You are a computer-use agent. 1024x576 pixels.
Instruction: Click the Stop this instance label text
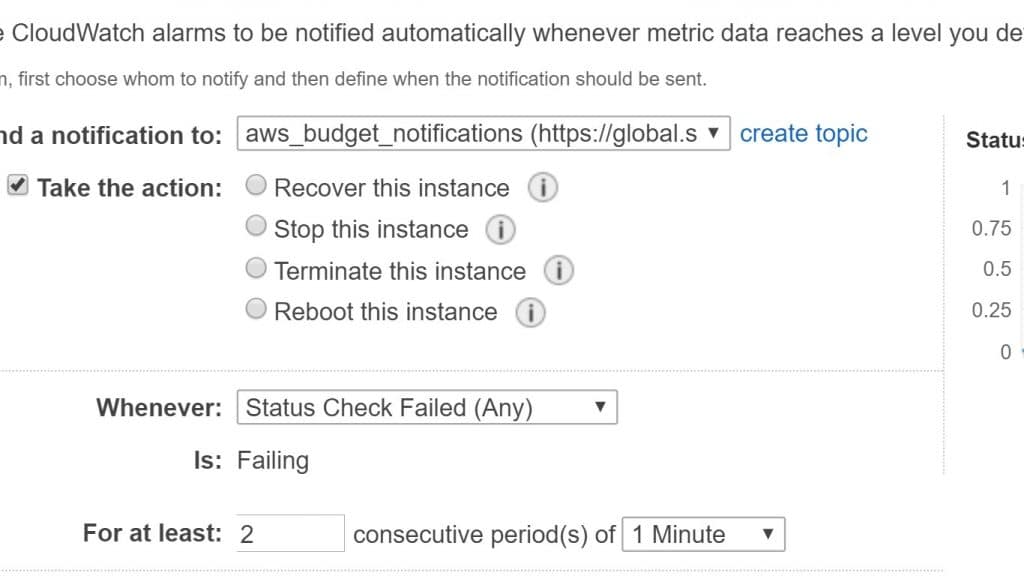[x=372, y=230]
